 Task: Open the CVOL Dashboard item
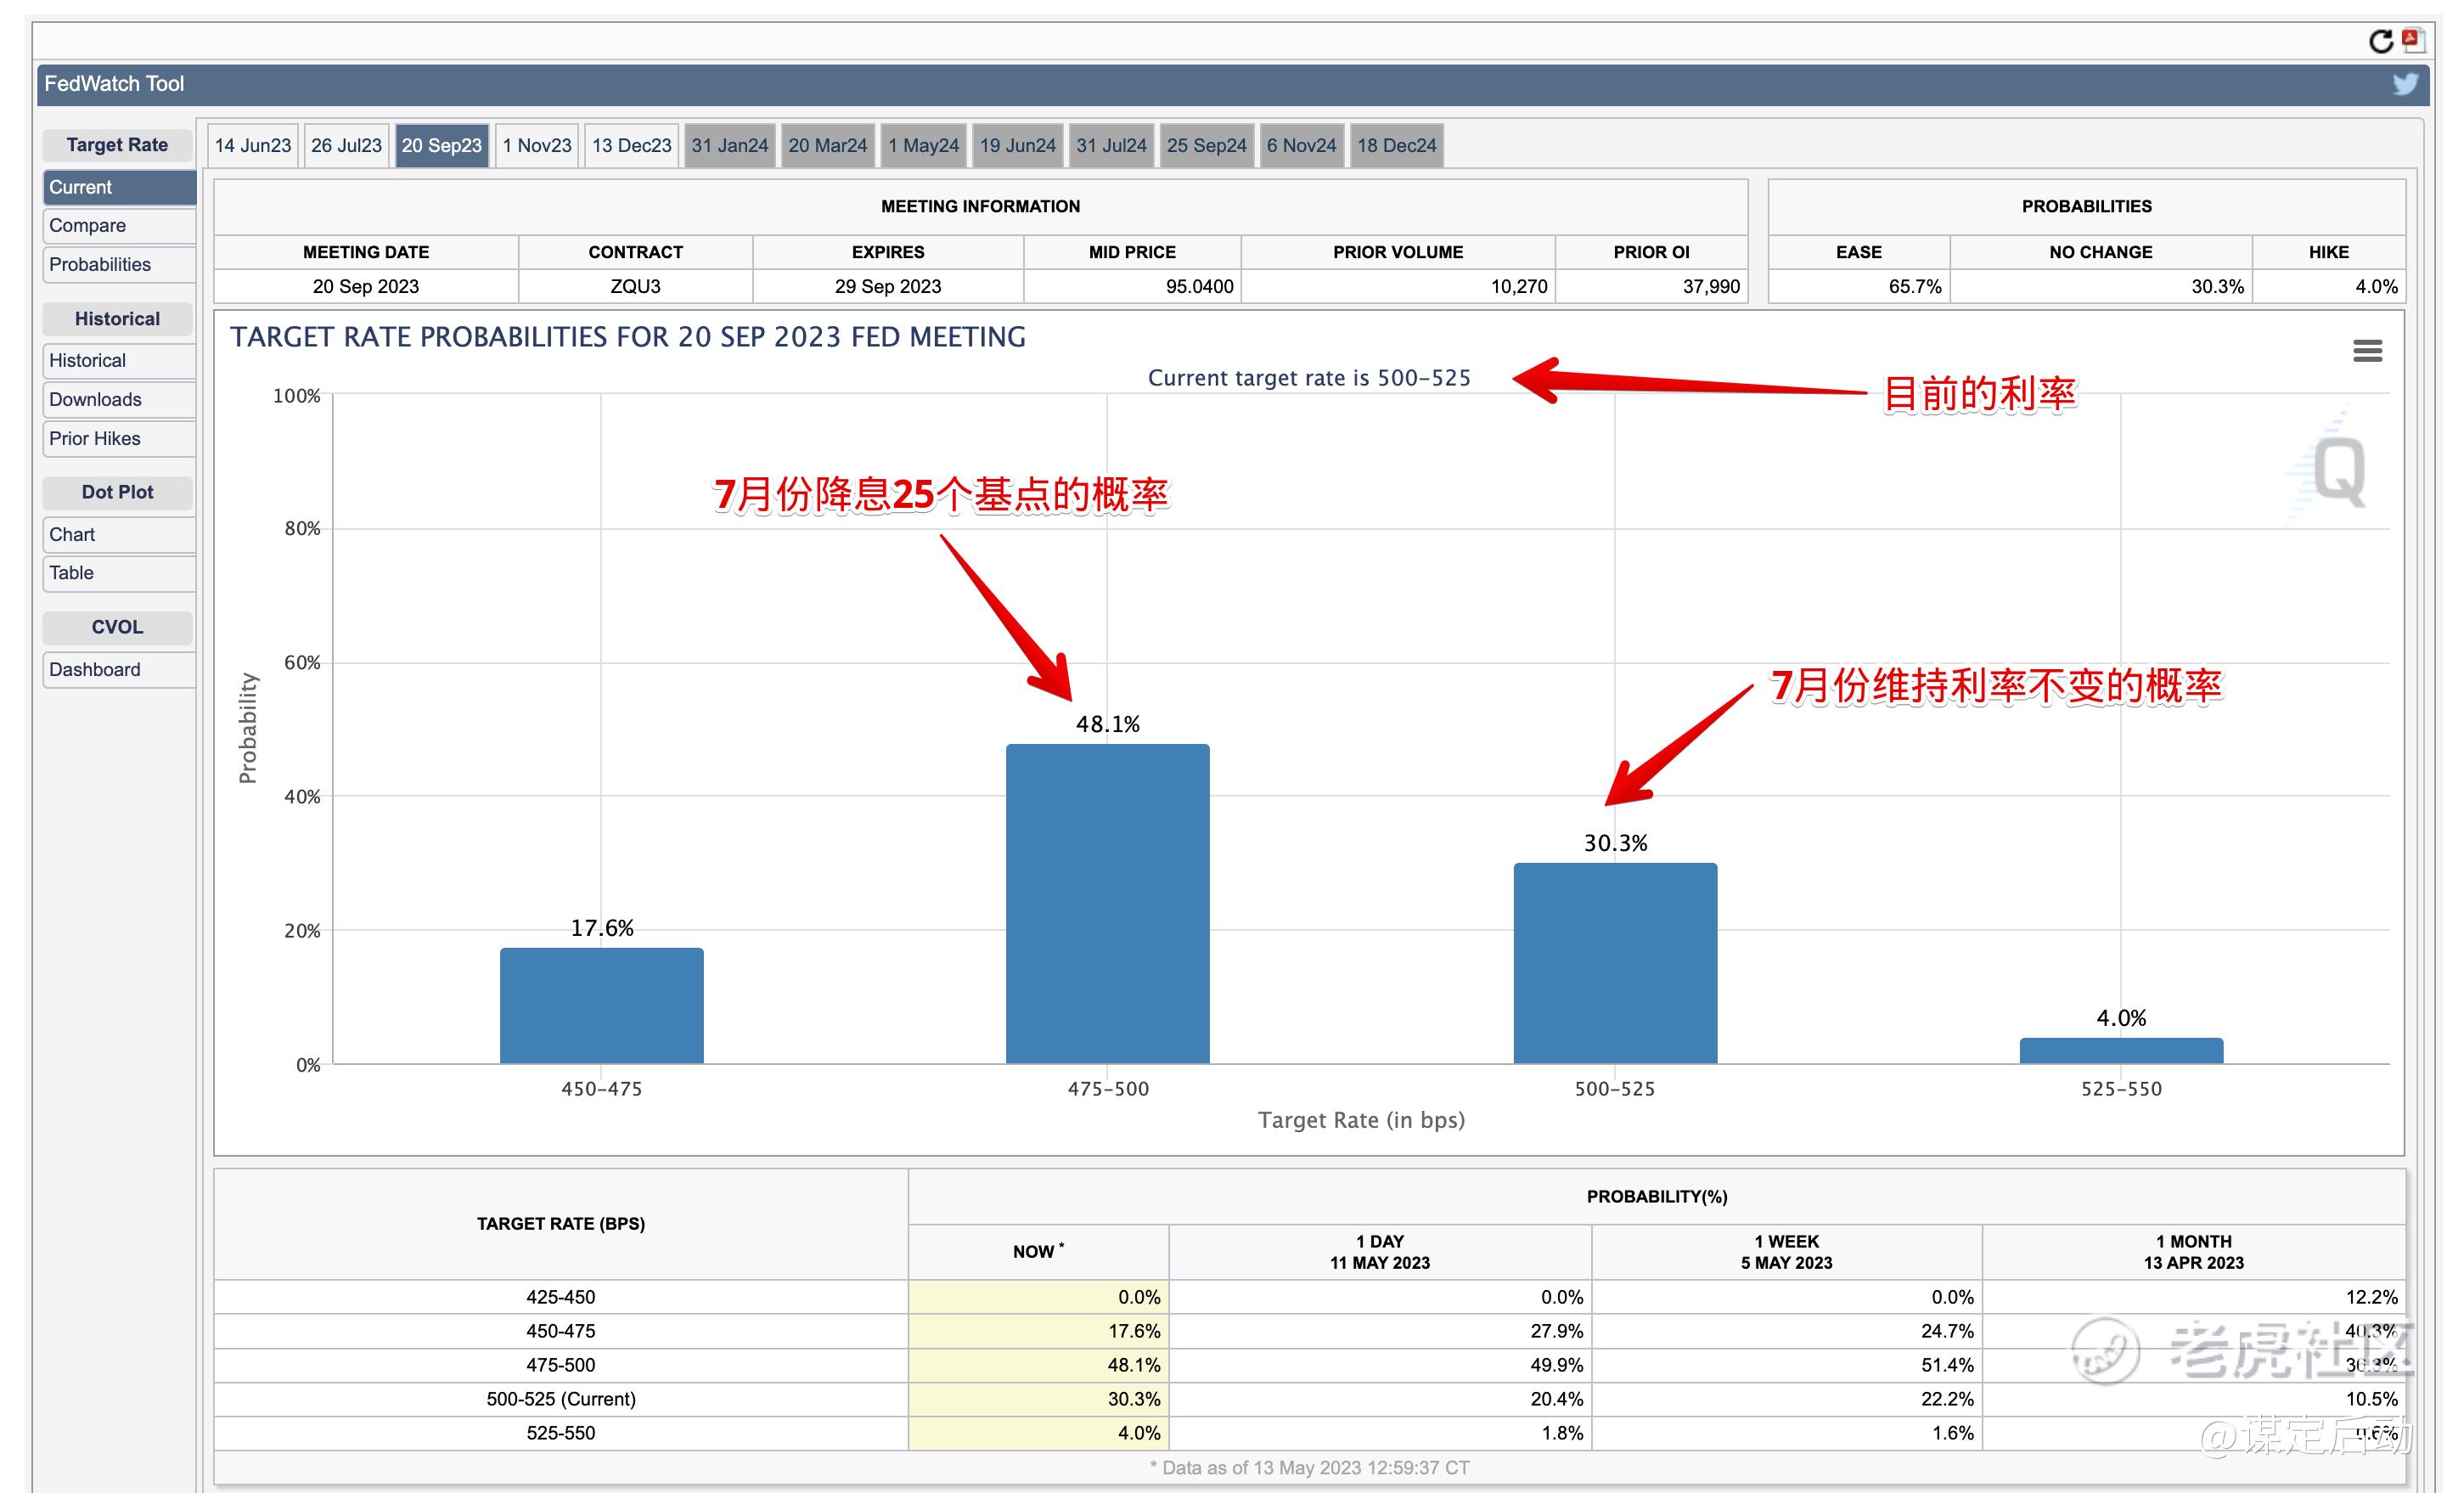coord(118,670)
